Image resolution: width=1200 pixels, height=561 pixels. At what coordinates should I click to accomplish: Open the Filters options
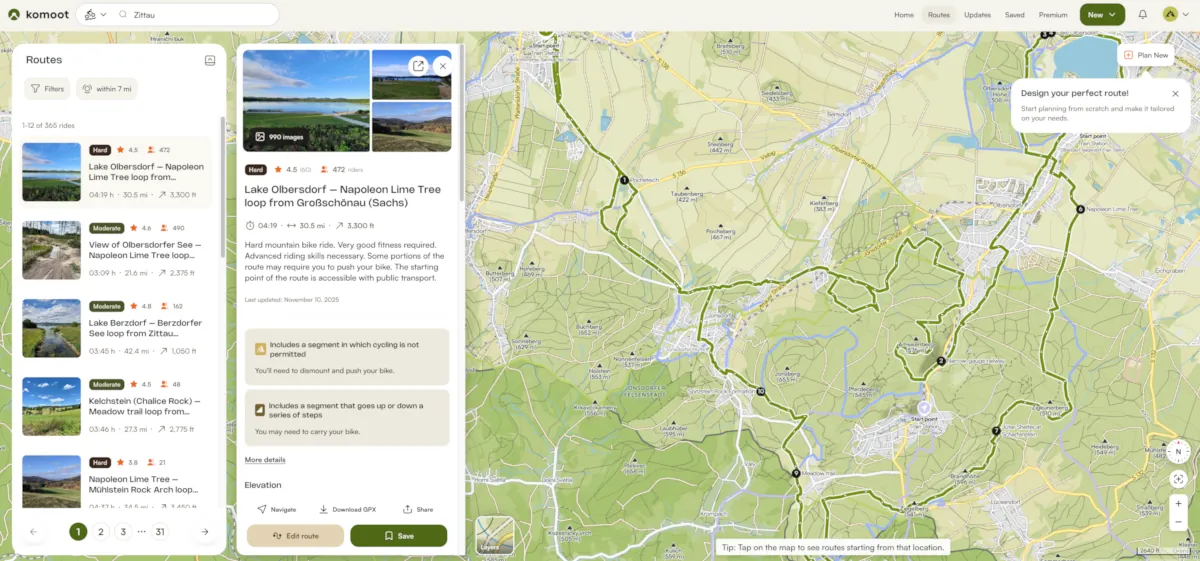tap(47, 89)
